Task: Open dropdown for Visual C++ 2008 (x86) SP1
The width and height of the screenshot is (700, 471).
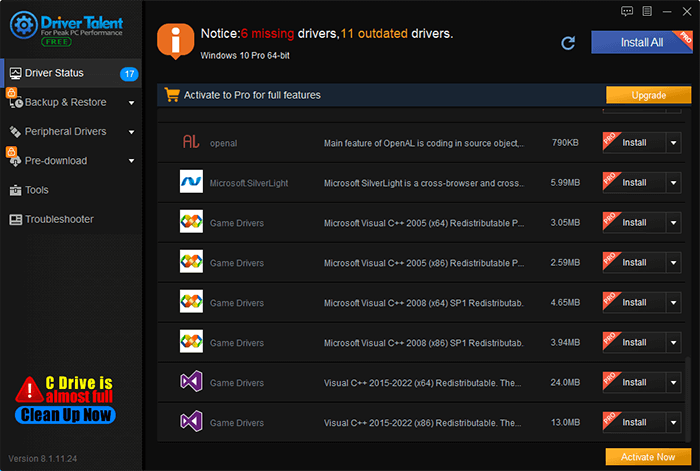Action: point(673,342)
